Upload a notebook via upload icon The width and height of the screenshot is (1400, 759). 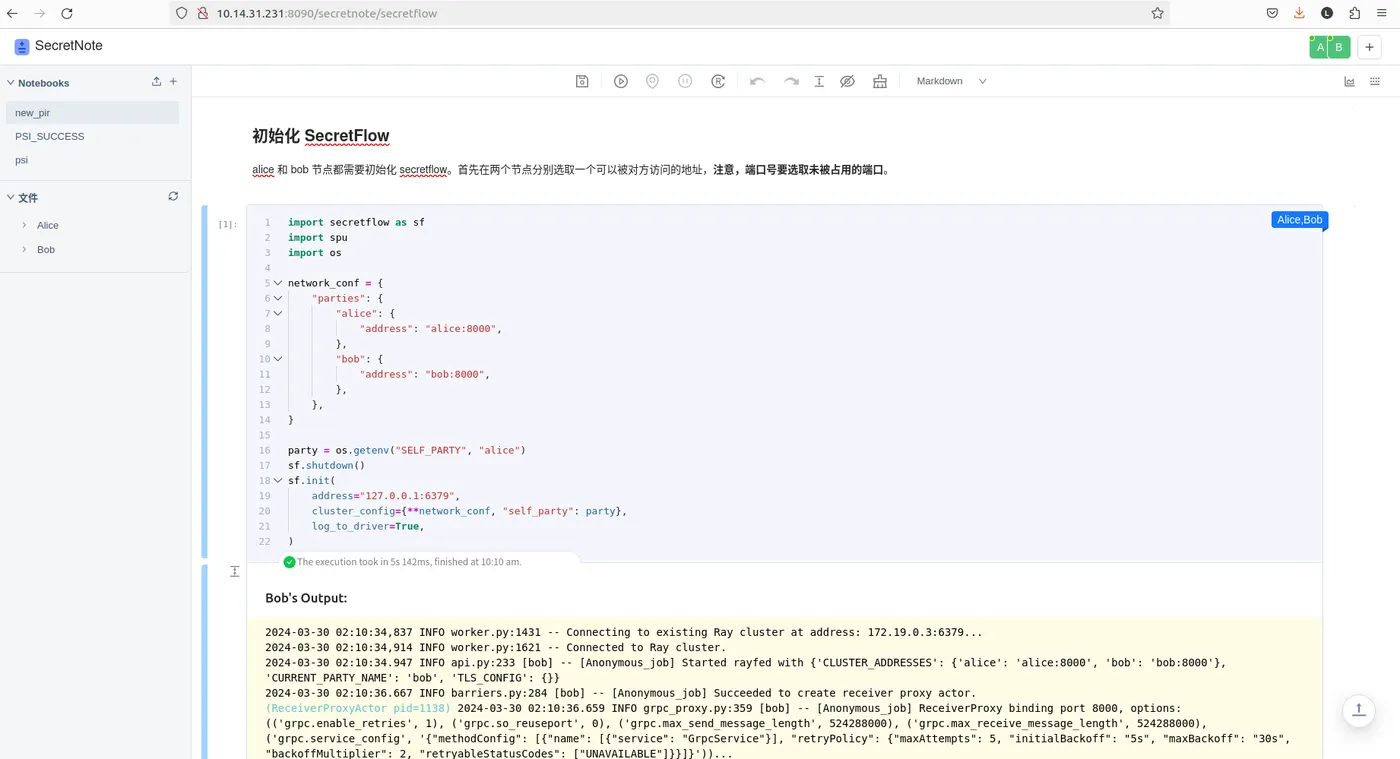coord(156,82)
